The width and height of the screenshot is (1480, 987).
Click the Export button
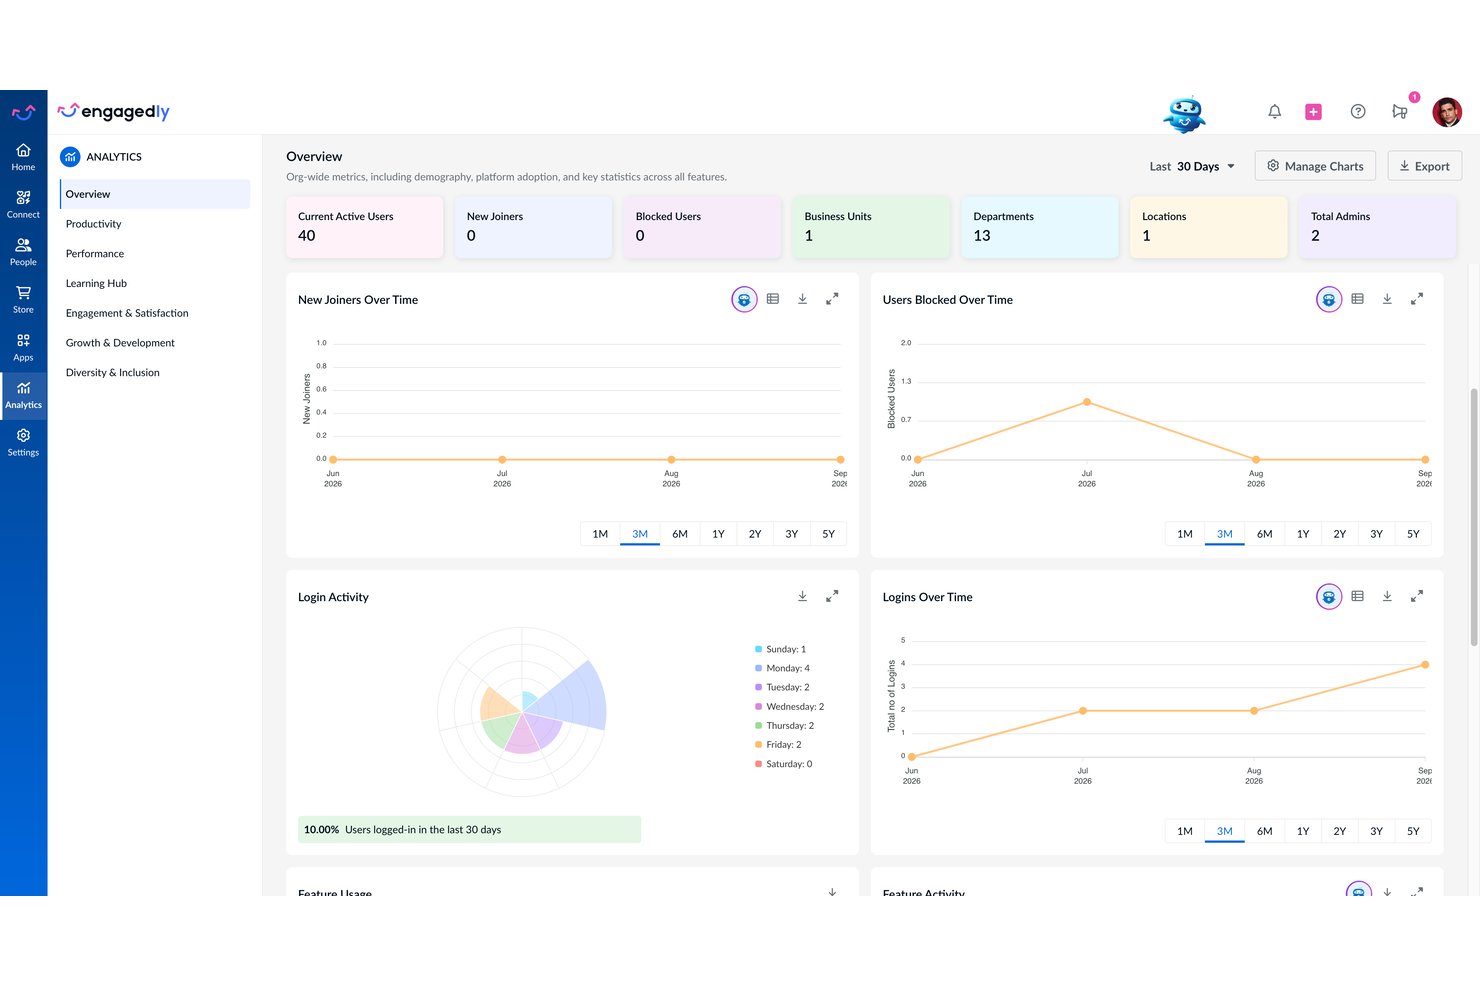click(x=1424, y=166)
